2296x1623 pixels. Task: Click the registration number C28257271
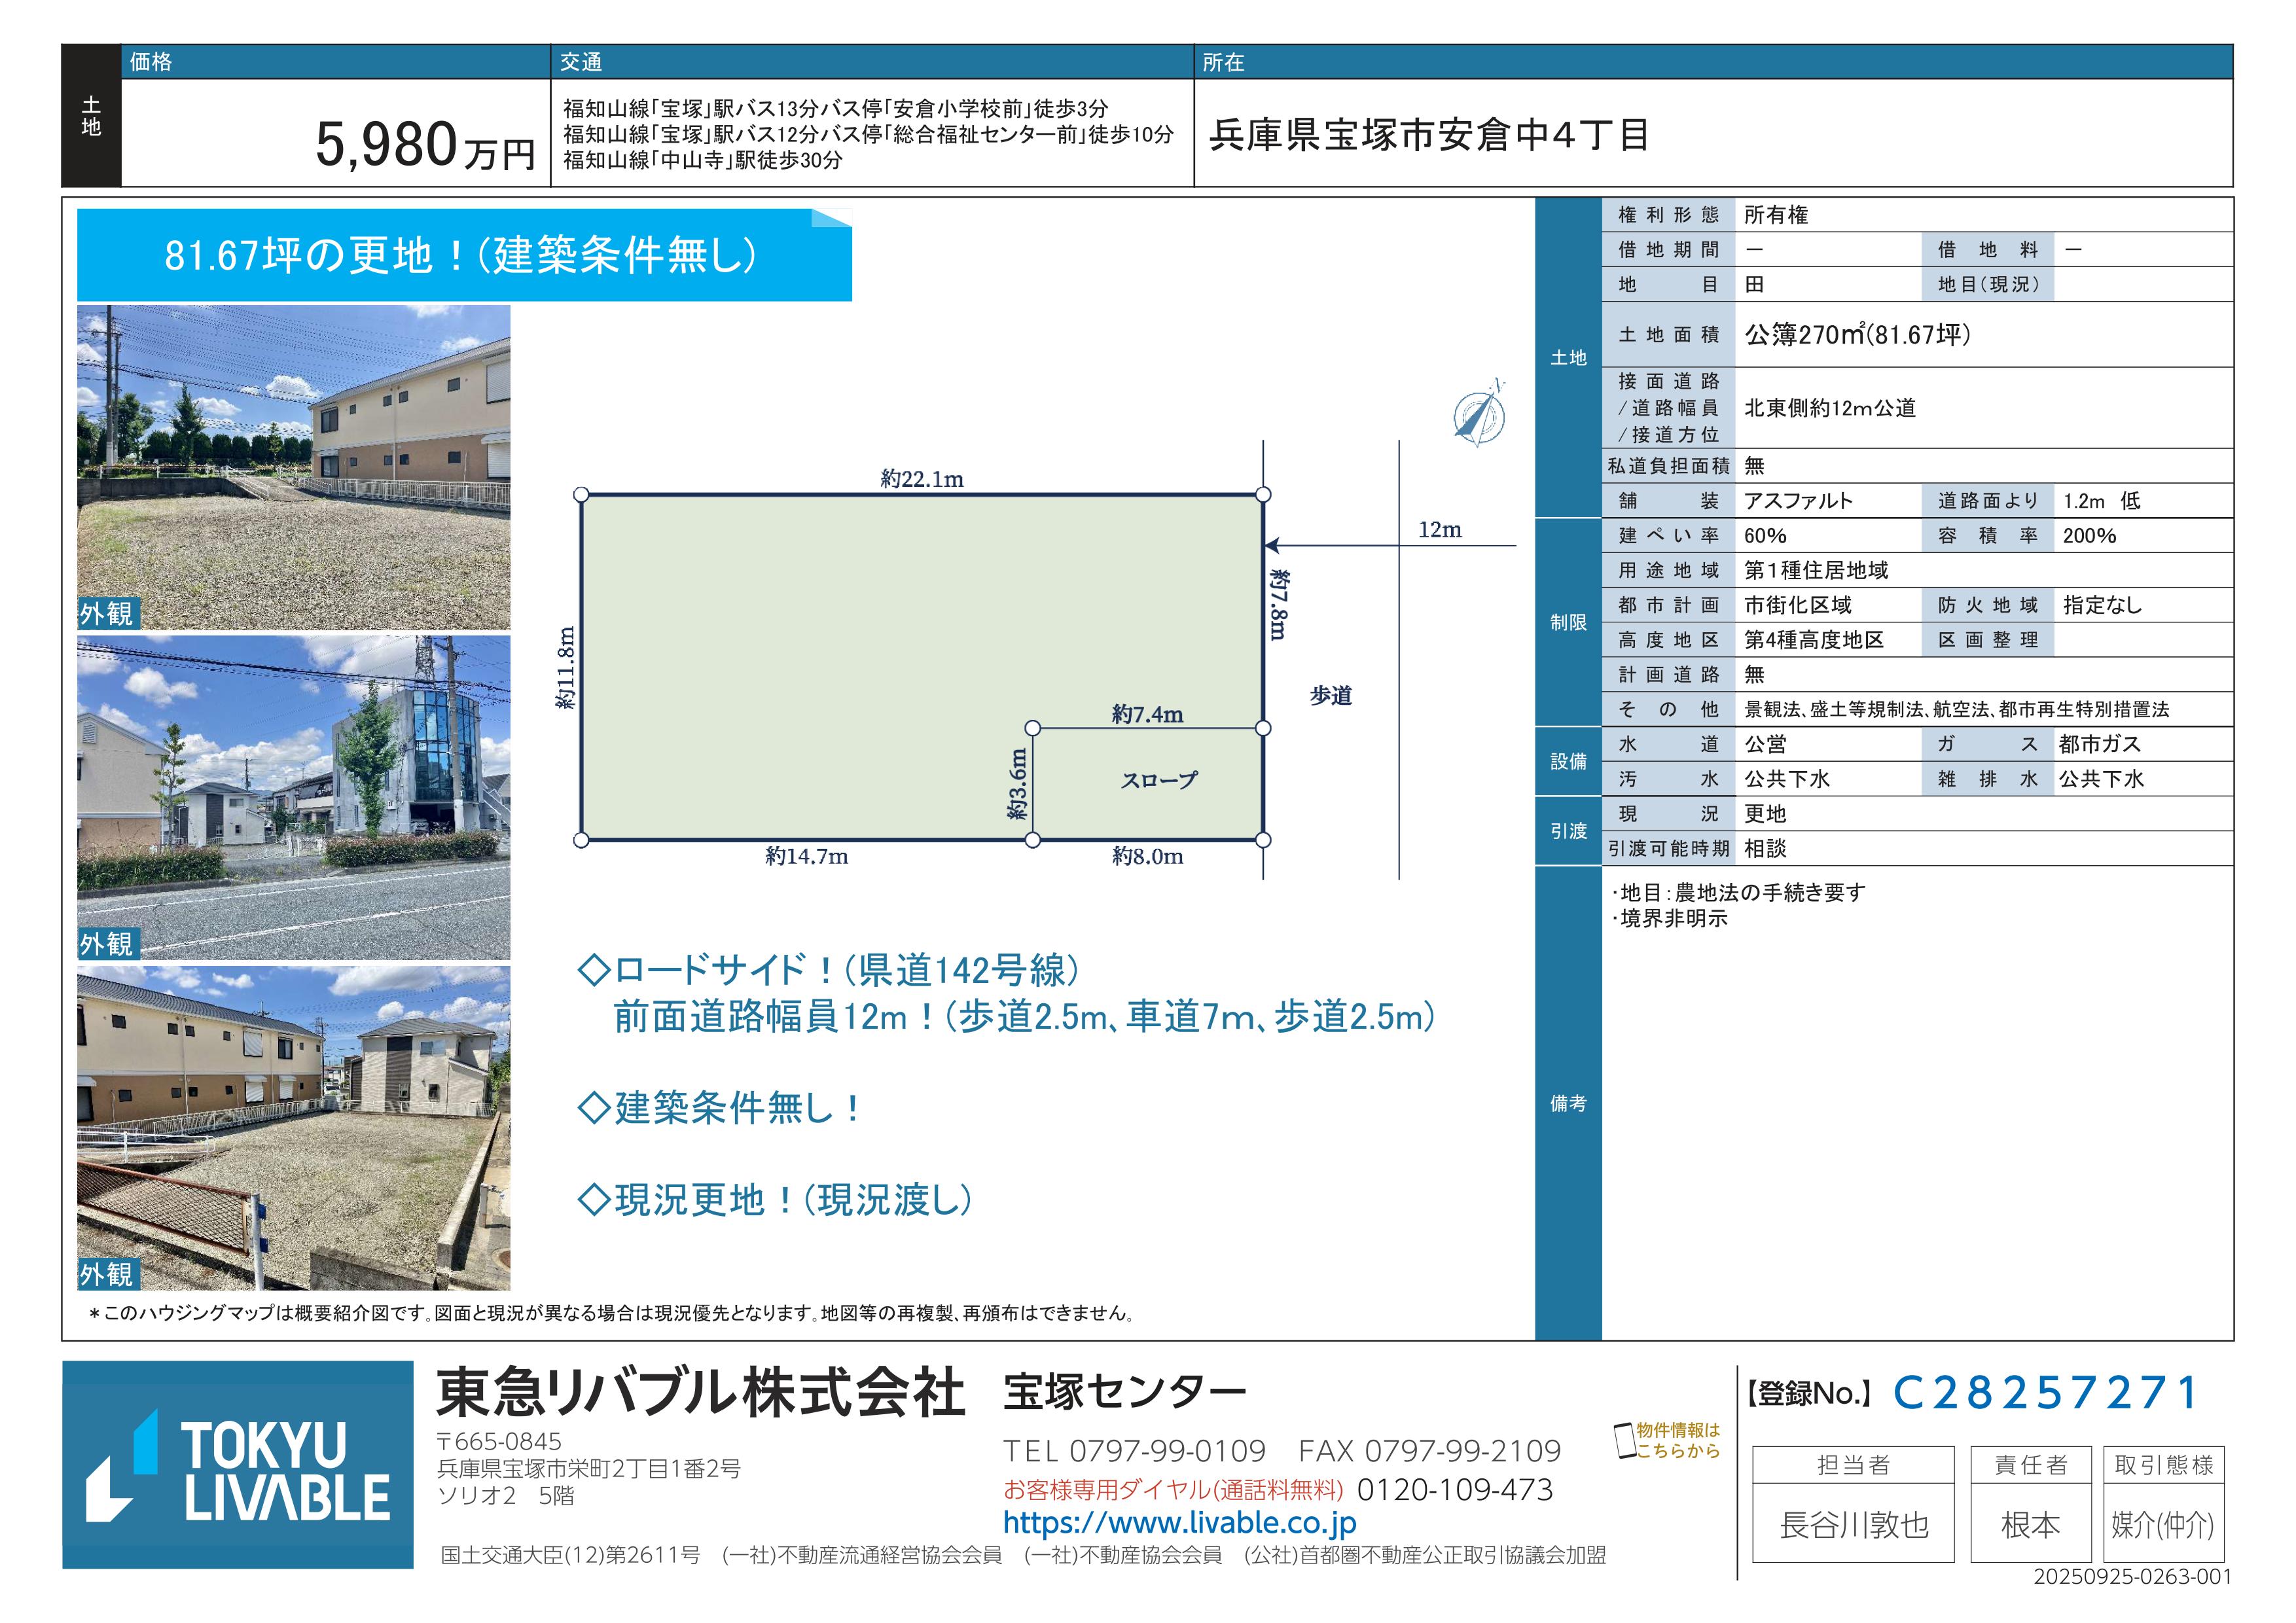click(x=2046, y=1393)
